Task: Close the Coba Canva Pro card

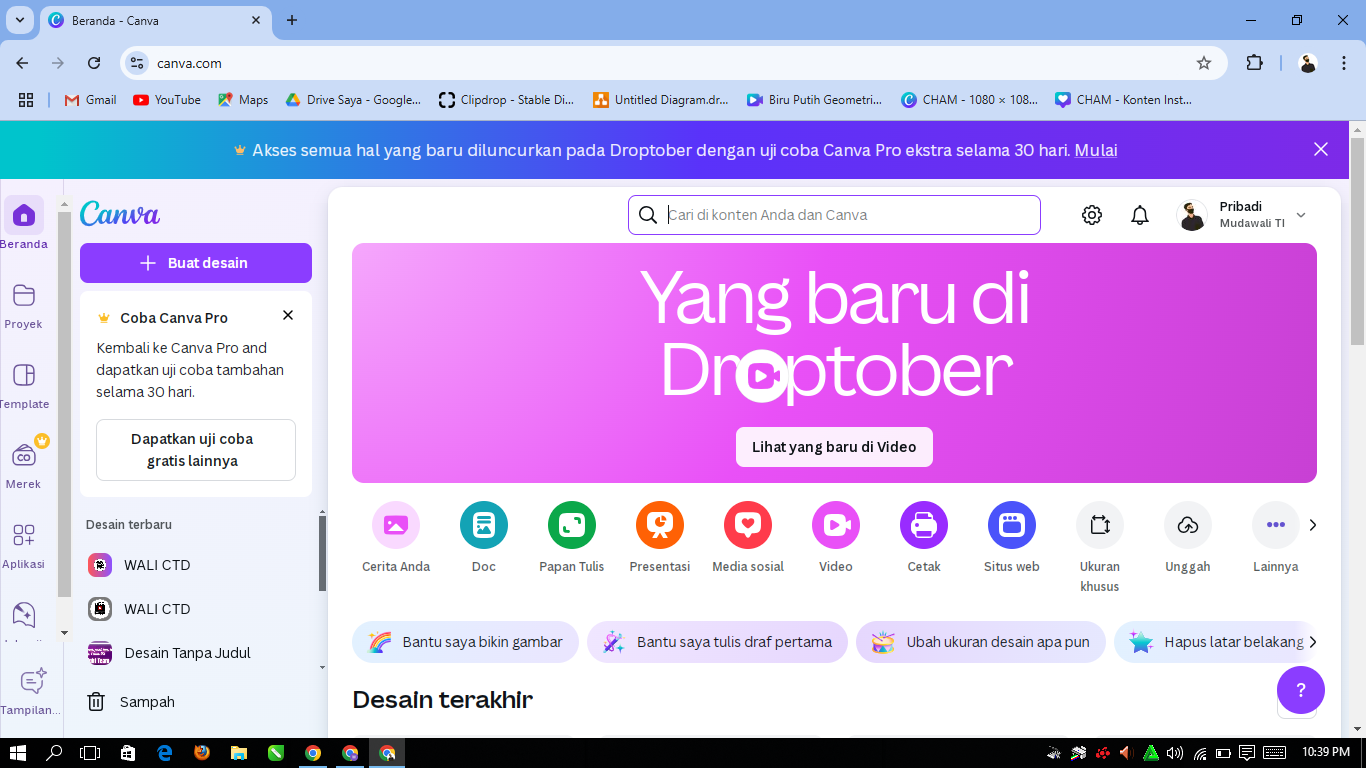Action: (288, 315)
